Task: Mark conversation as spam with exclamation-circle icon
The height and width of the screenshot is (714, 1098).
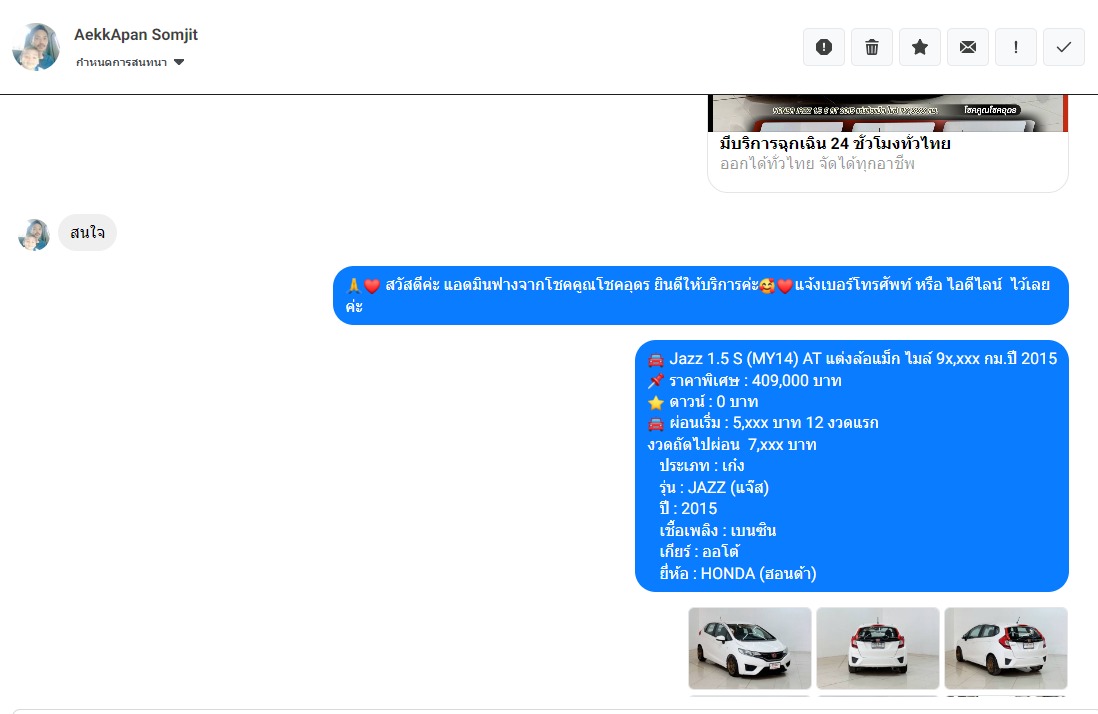Action: click(824, 47)
